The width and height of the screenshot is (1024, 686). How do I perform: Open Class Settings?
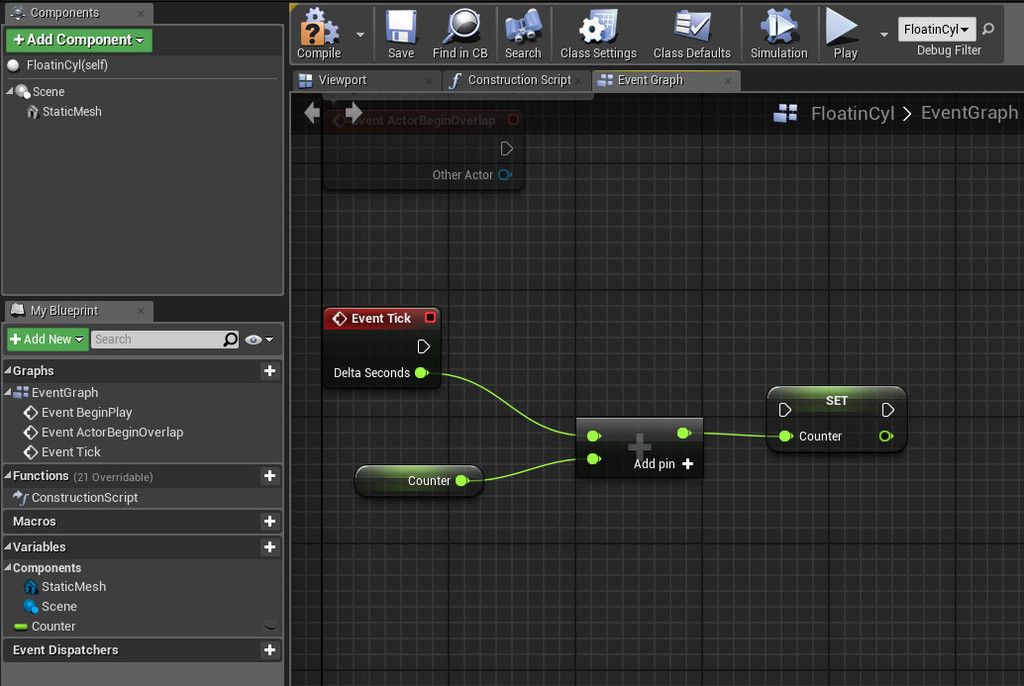[x=598, y=33]
